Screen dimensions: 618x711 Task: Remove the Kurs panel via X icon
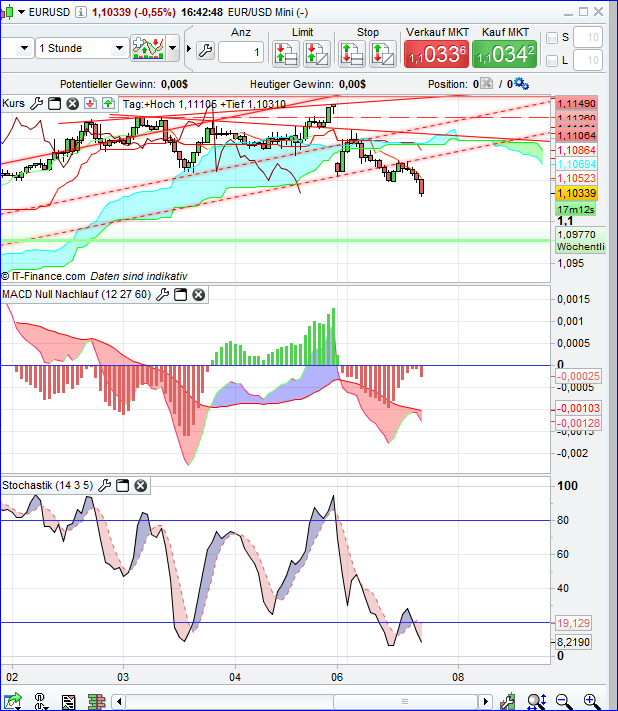coord(73,104)
